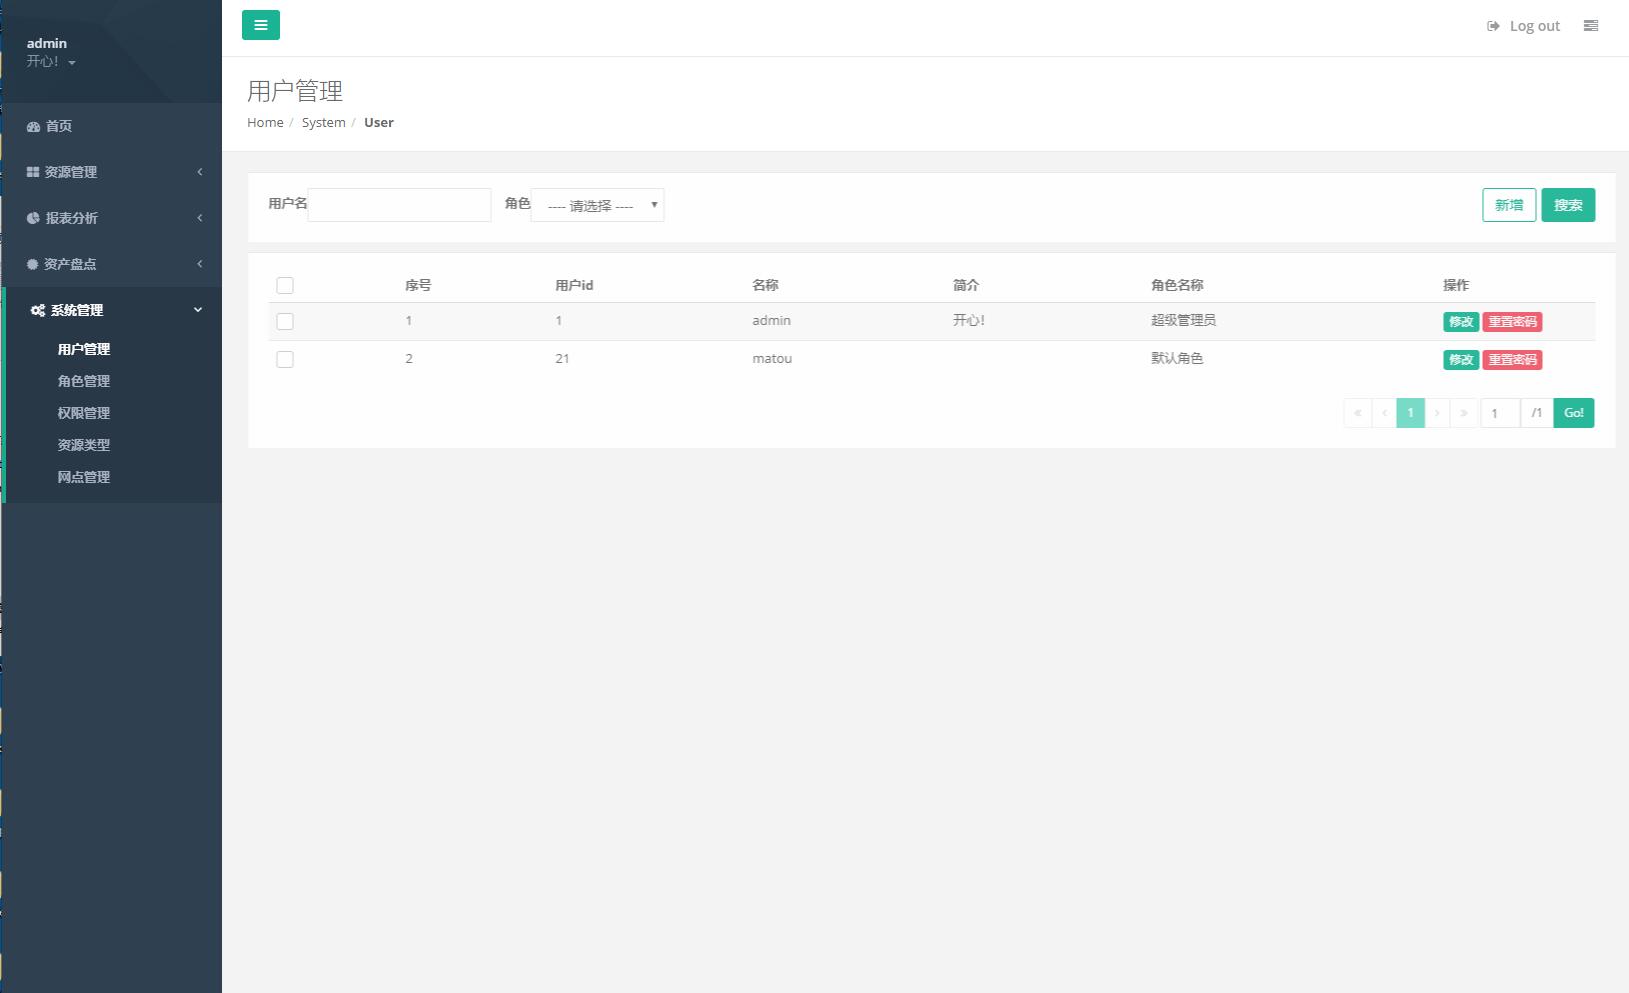1629x993 pixels.
Task: Select 角色管理 in the sidebar
Action: 84,381
